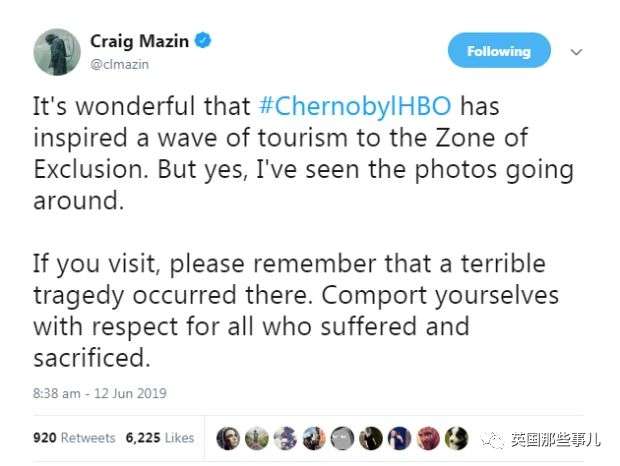Click the last liker avatar in the row

(457, 437)
